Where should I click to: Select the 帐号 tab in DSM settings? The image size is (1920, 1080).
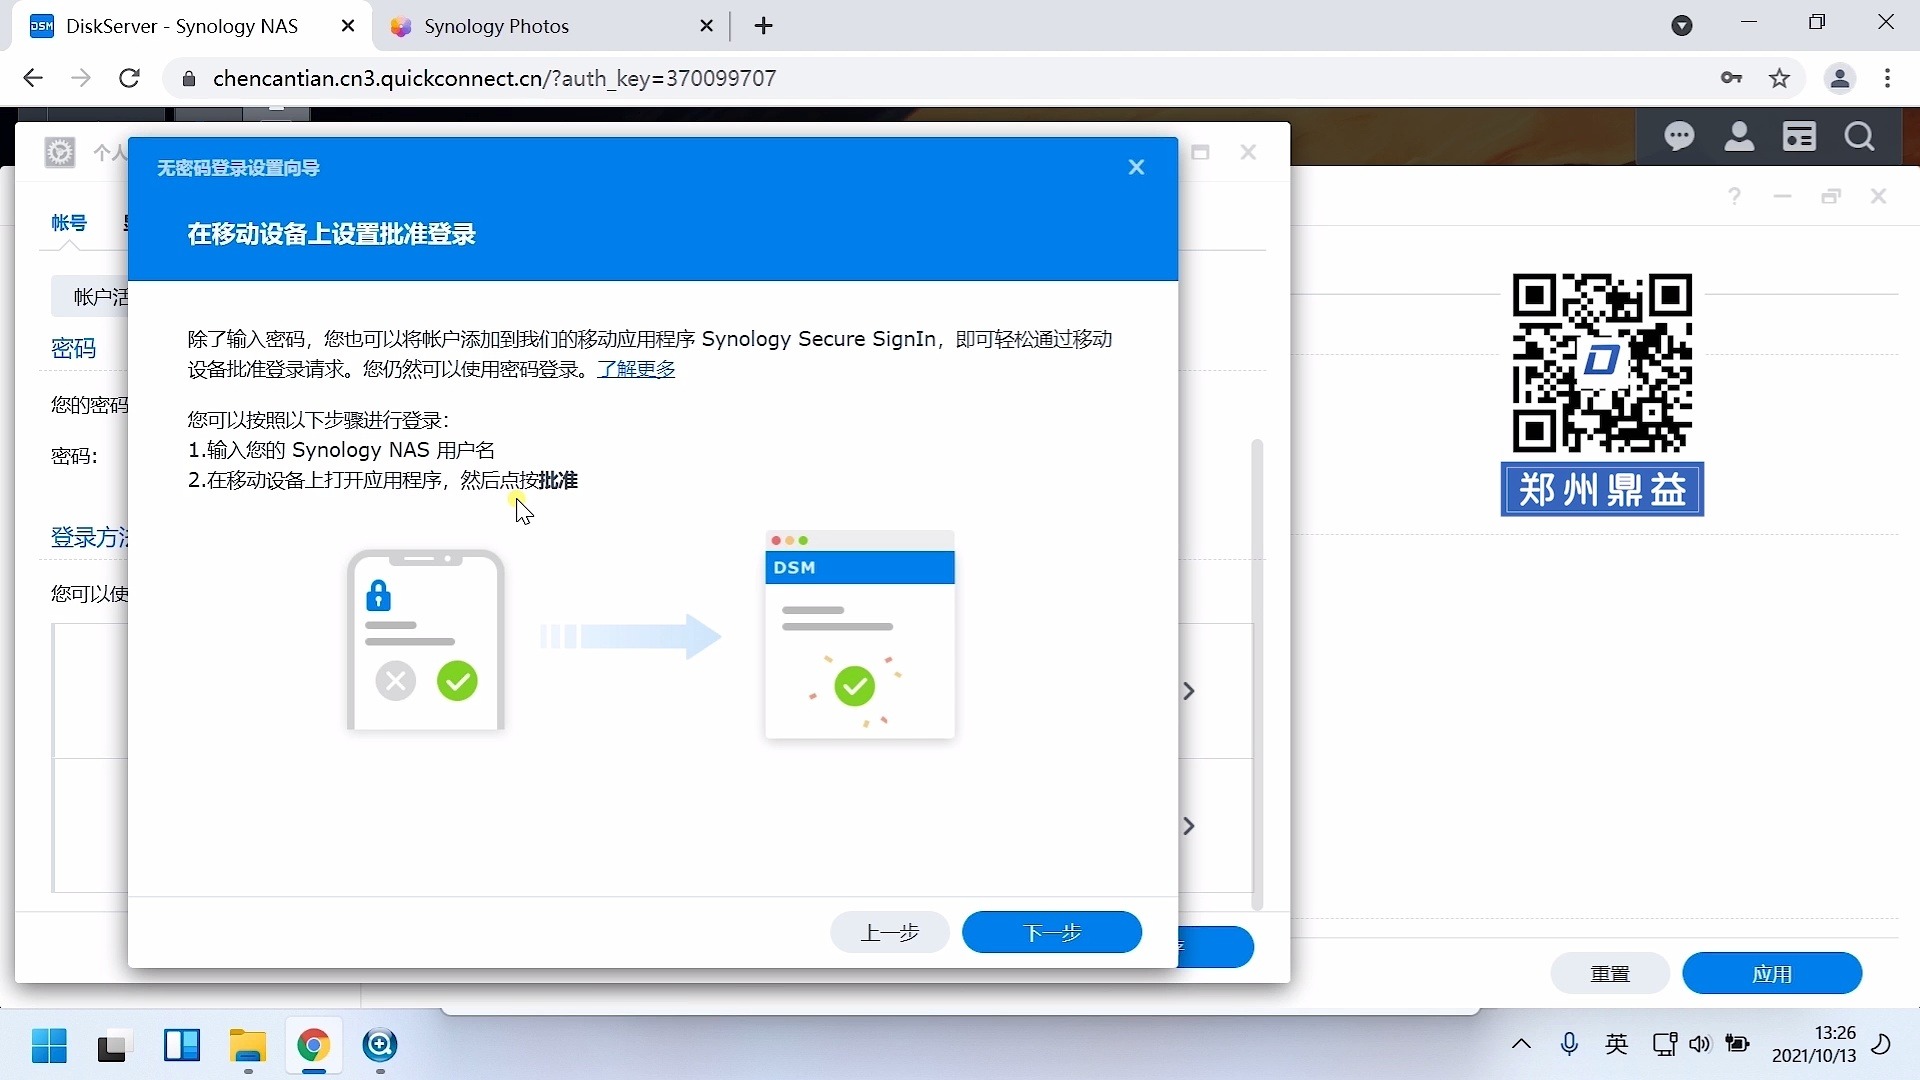pos(68,223)
